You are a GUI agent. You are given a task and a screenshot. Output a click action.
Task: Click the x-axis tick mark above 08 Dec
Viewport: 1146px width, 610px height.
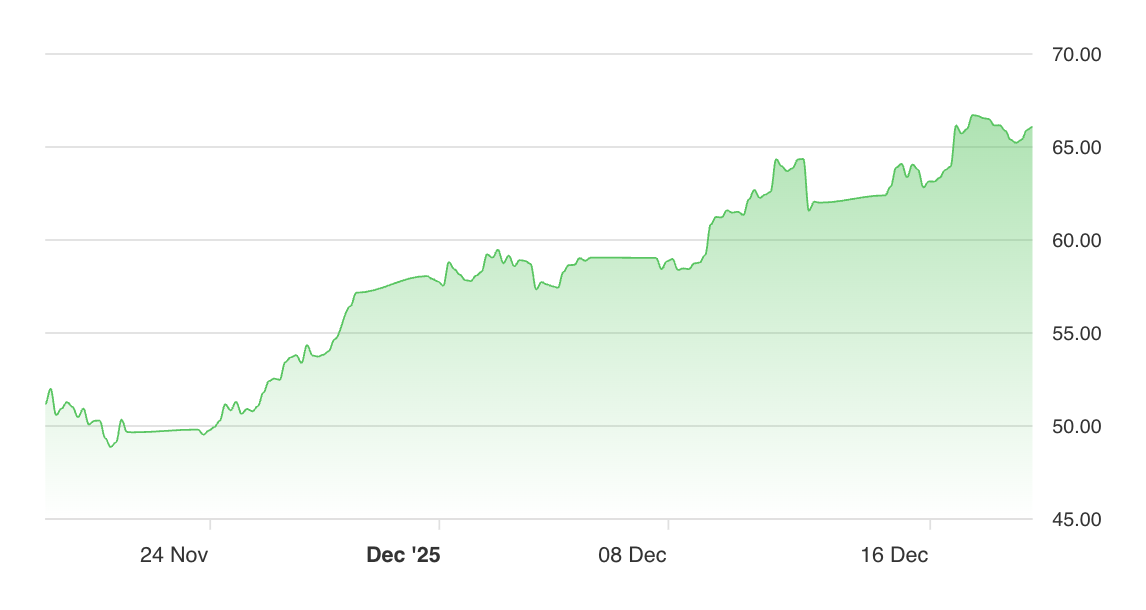[x=668, y=524]
